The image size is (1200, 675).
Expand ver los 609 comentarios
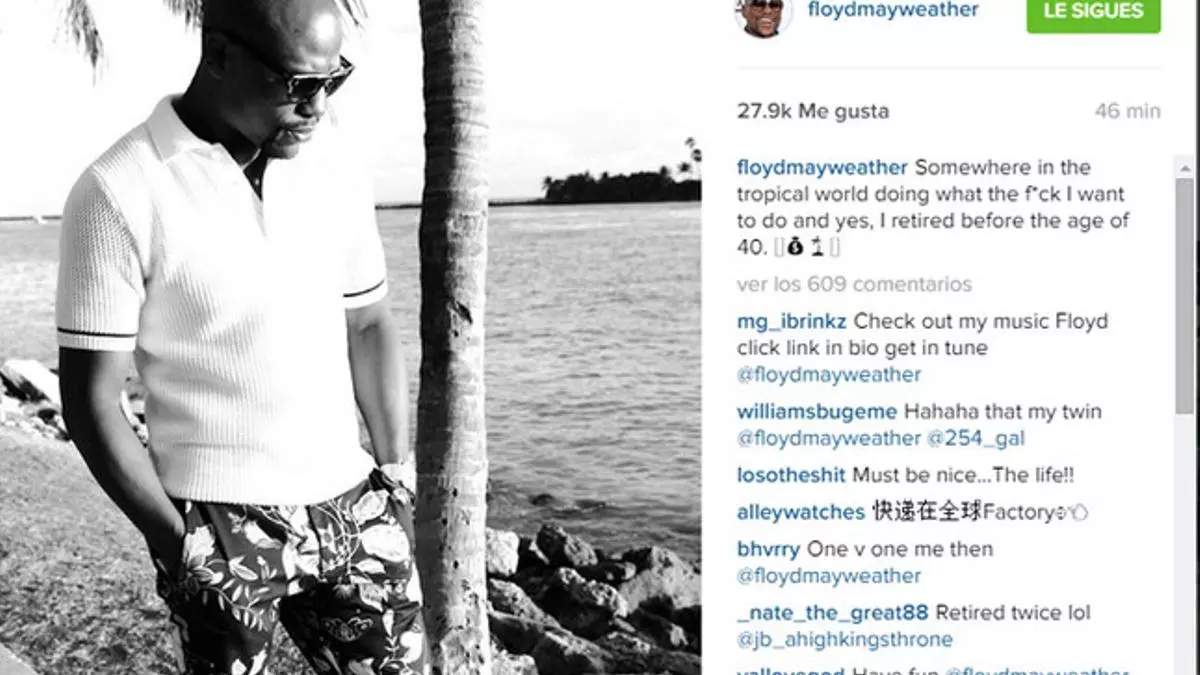click(x=854, y=284)
